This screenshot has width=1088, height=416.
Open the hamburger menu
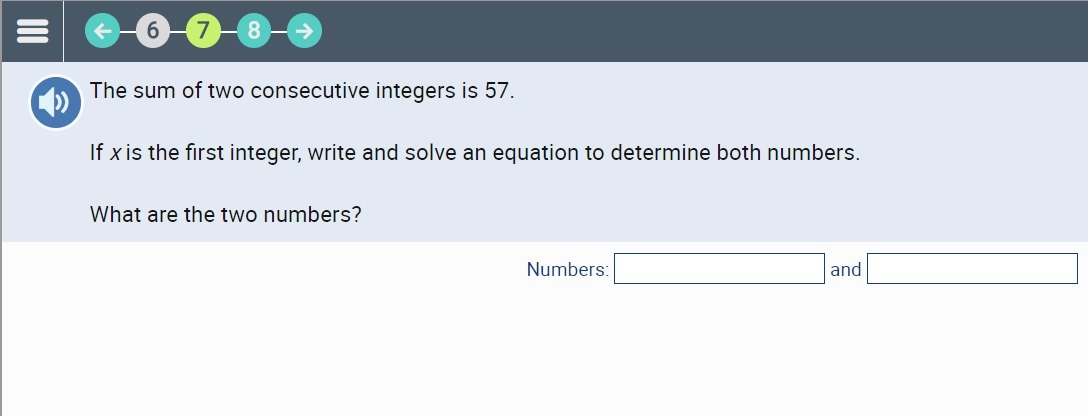coord(32,31)
